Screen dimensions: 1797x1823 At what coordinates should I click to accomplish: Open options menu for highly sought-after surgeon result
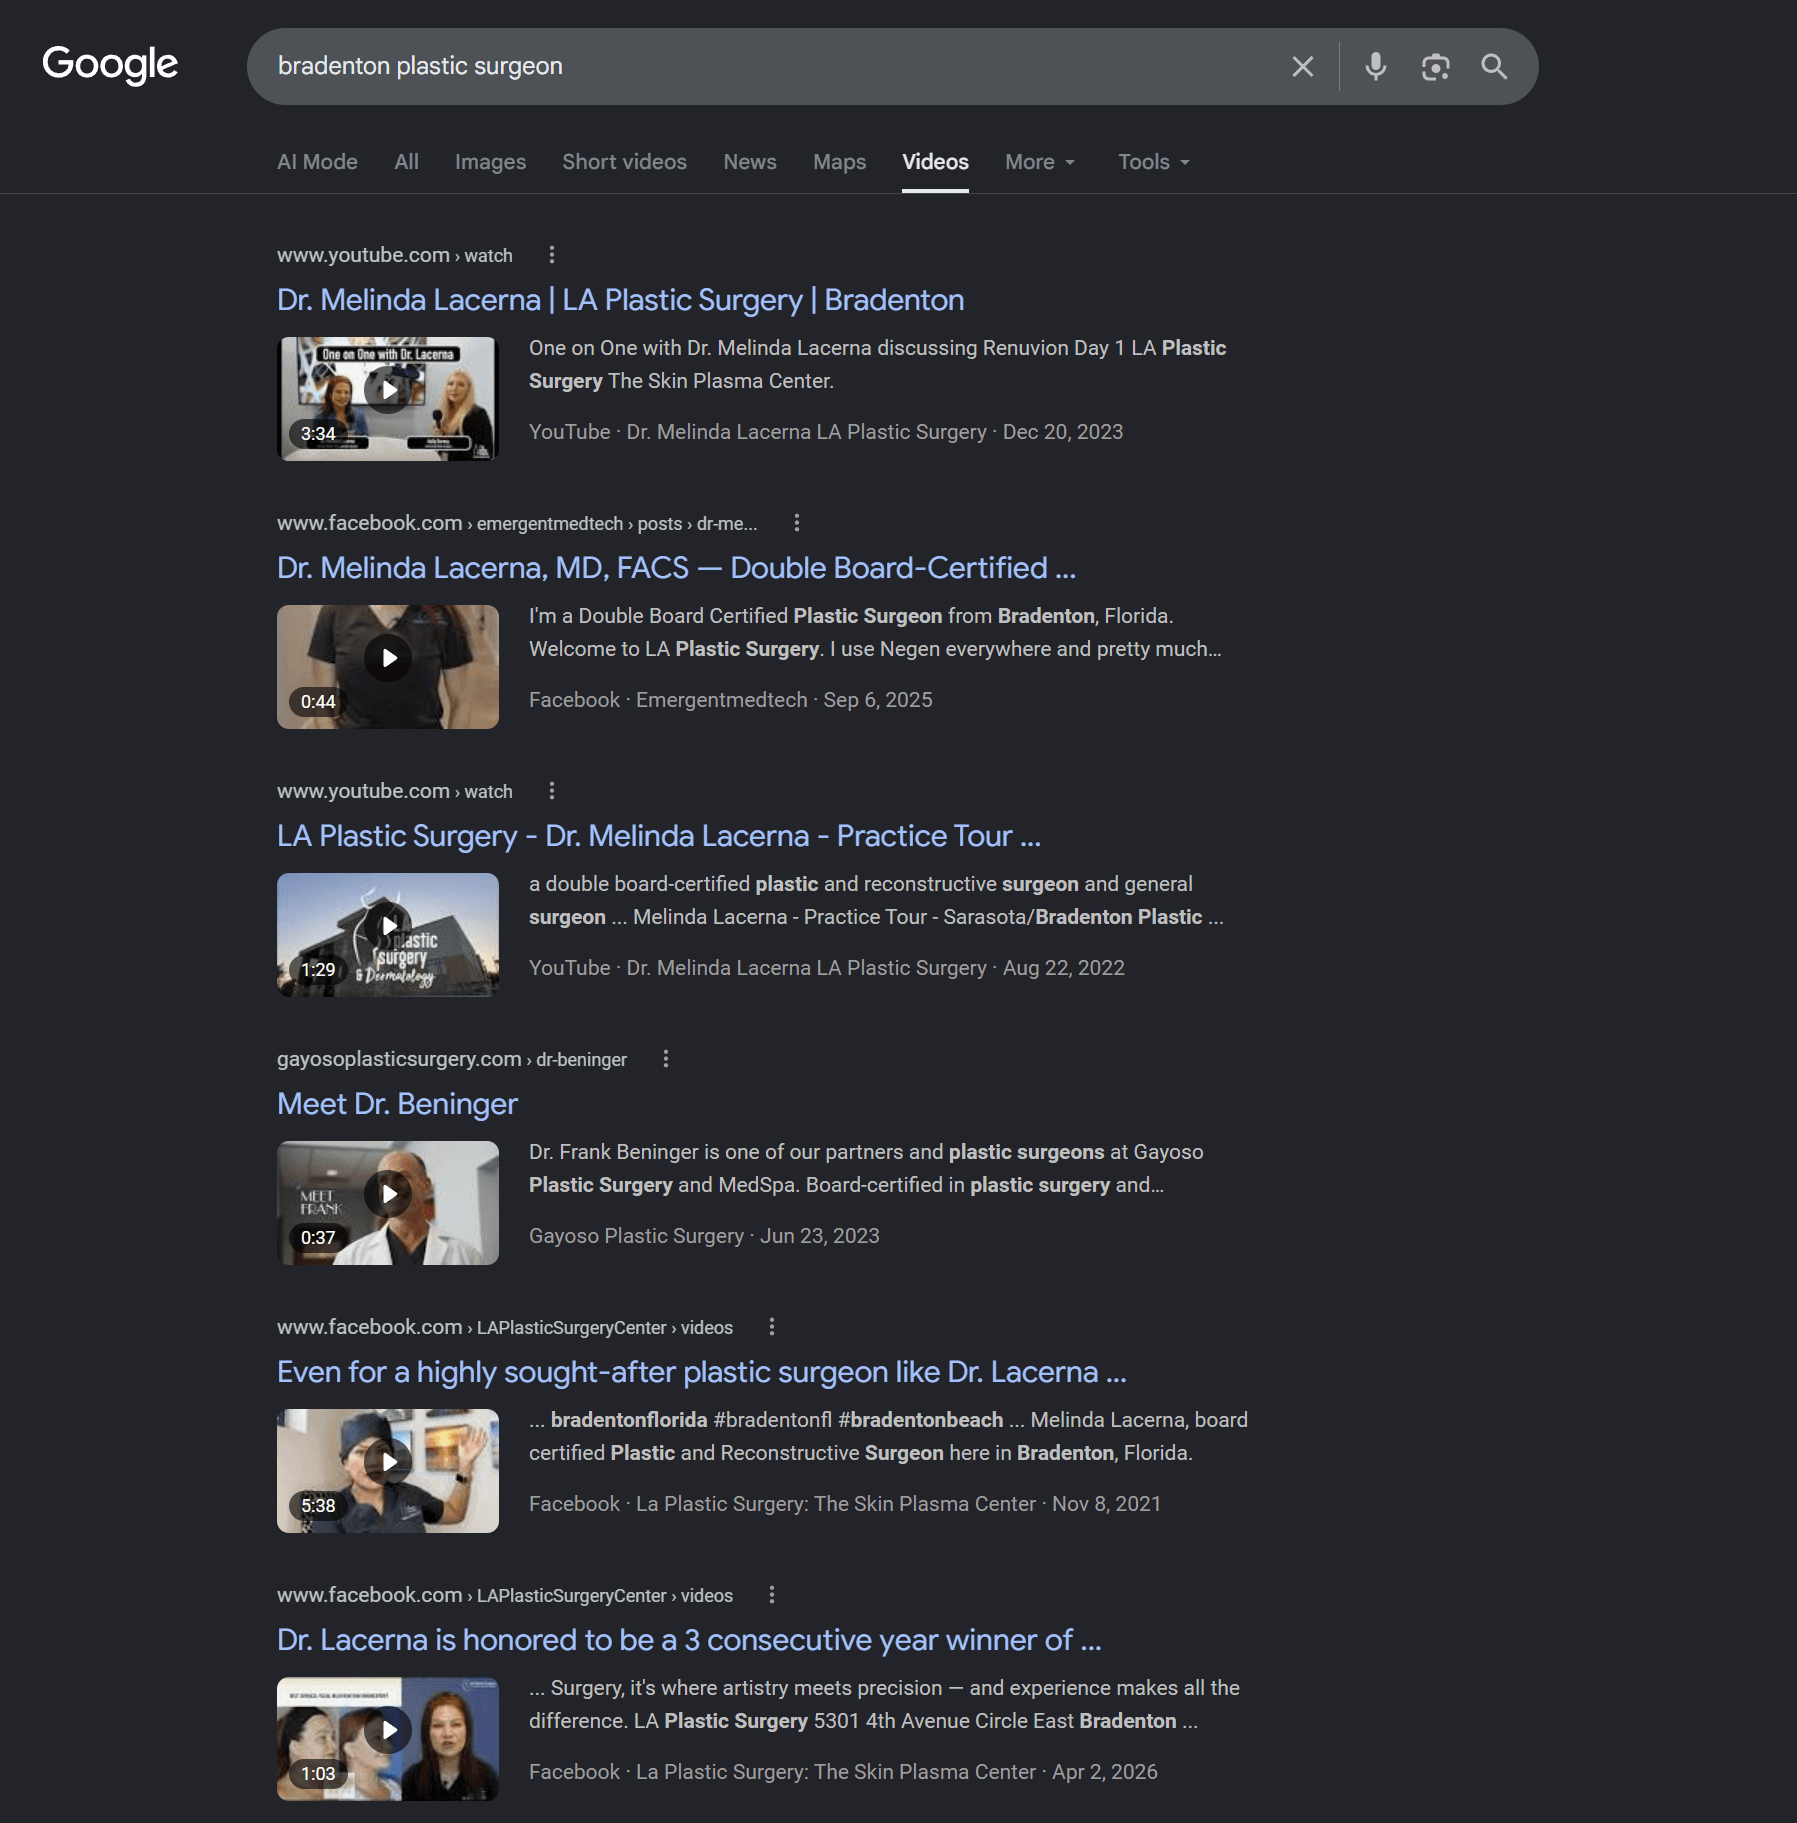772,1327
